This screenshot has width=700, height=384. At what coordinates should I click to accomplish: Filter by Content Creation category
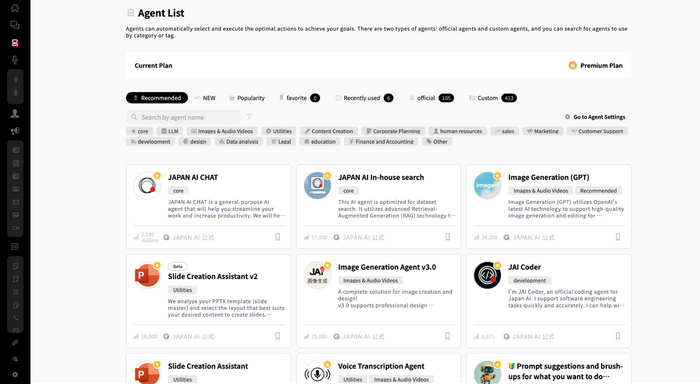click(x=329, y=131)
